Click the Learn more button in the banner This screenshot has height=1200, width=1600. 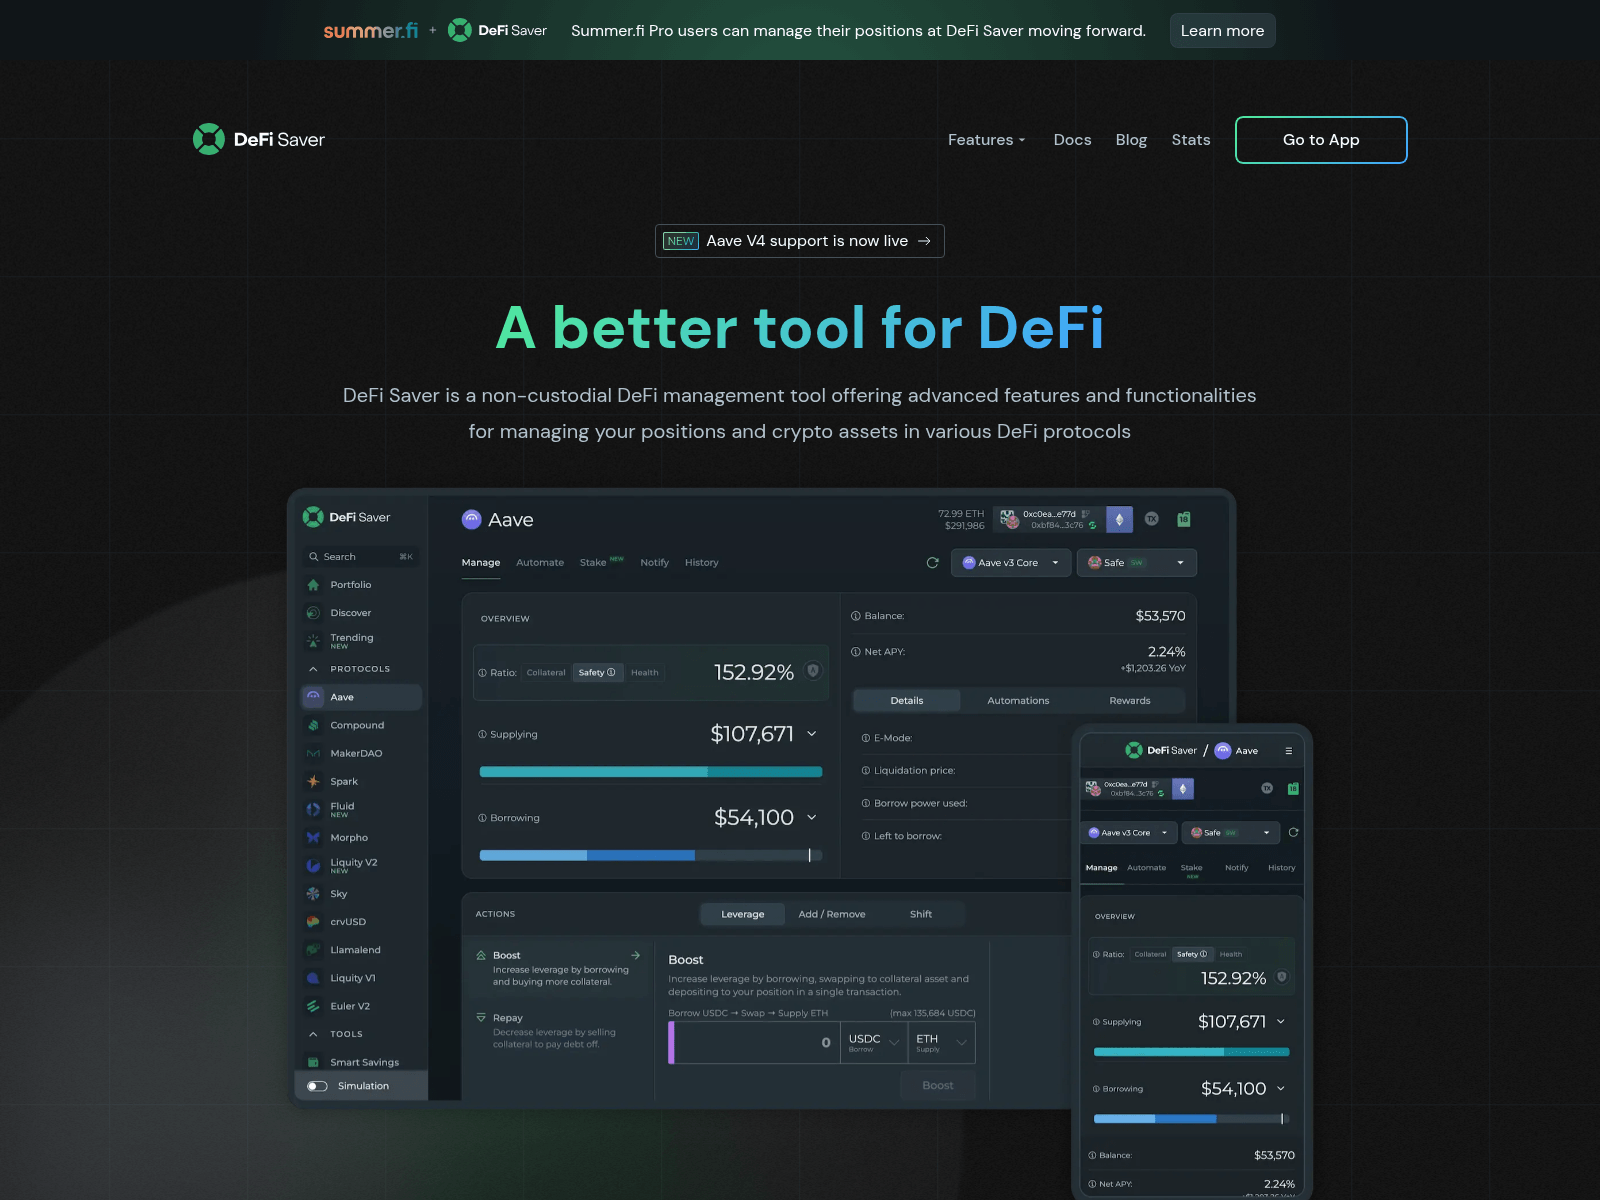tap(1222, 30)
